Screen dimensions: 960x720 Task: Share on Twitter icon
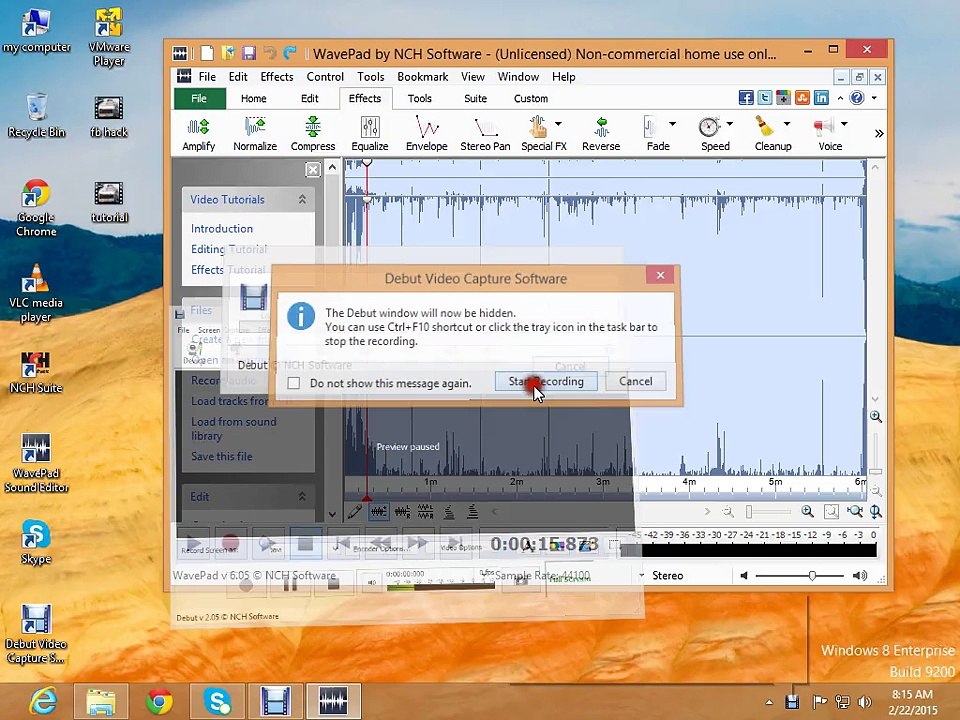tap(765, 98)
